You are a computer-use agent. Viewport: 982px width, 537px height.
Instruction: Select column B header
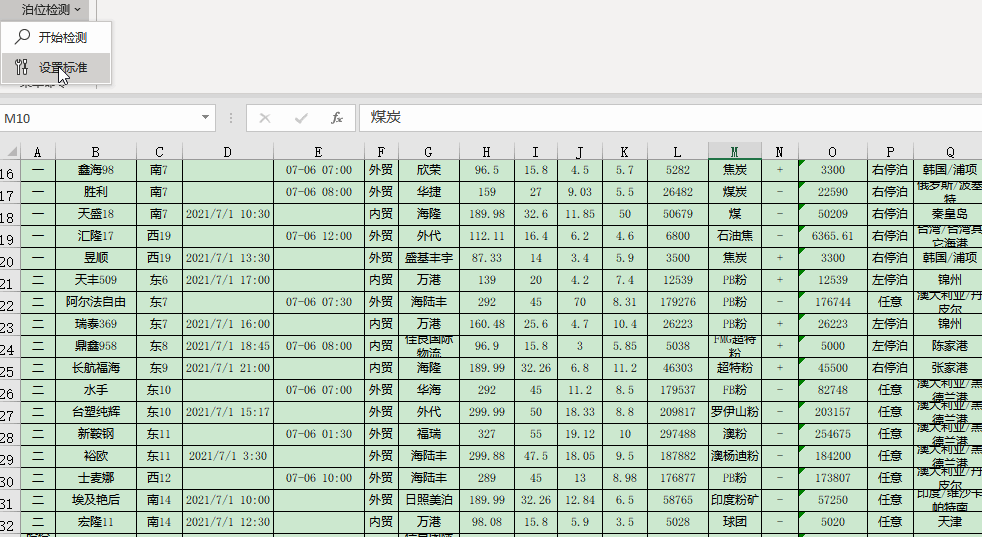click(96, 152)
